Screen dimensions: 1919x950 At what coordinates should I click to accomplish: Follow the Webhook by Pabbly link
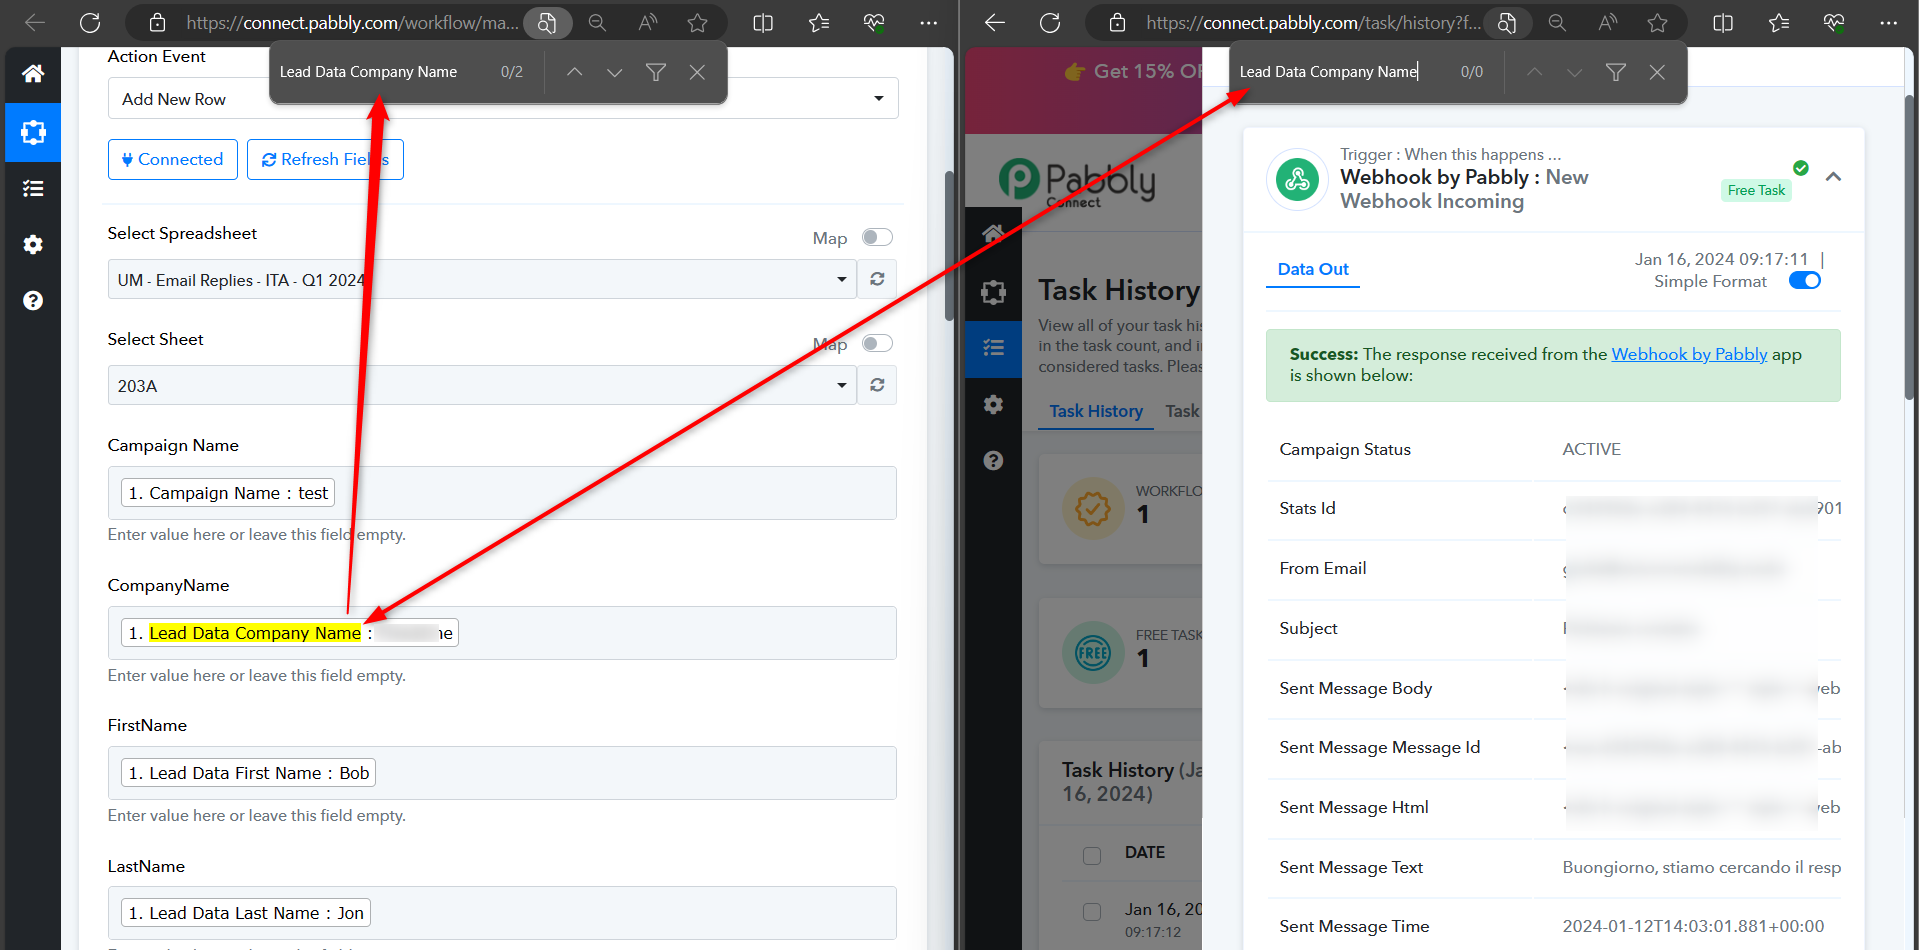click(1689, 354)
